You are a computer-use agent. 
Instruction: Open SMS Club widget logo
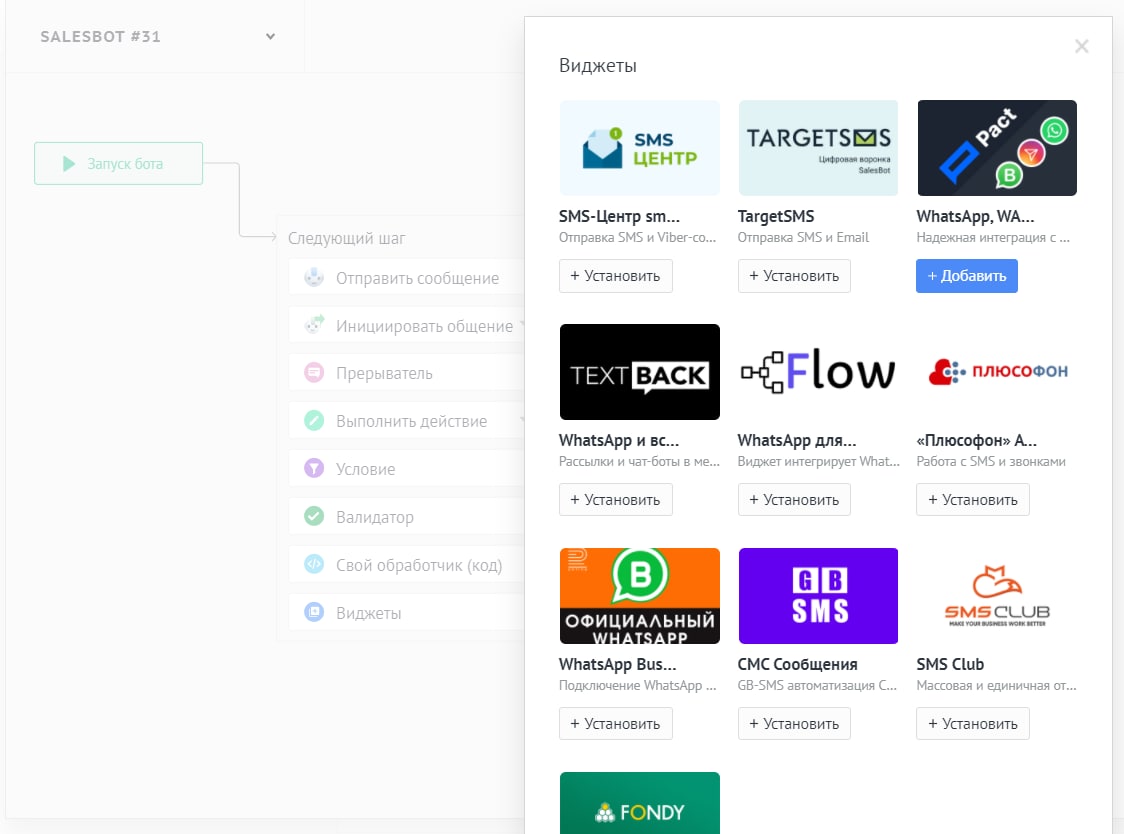click(997, 596)
